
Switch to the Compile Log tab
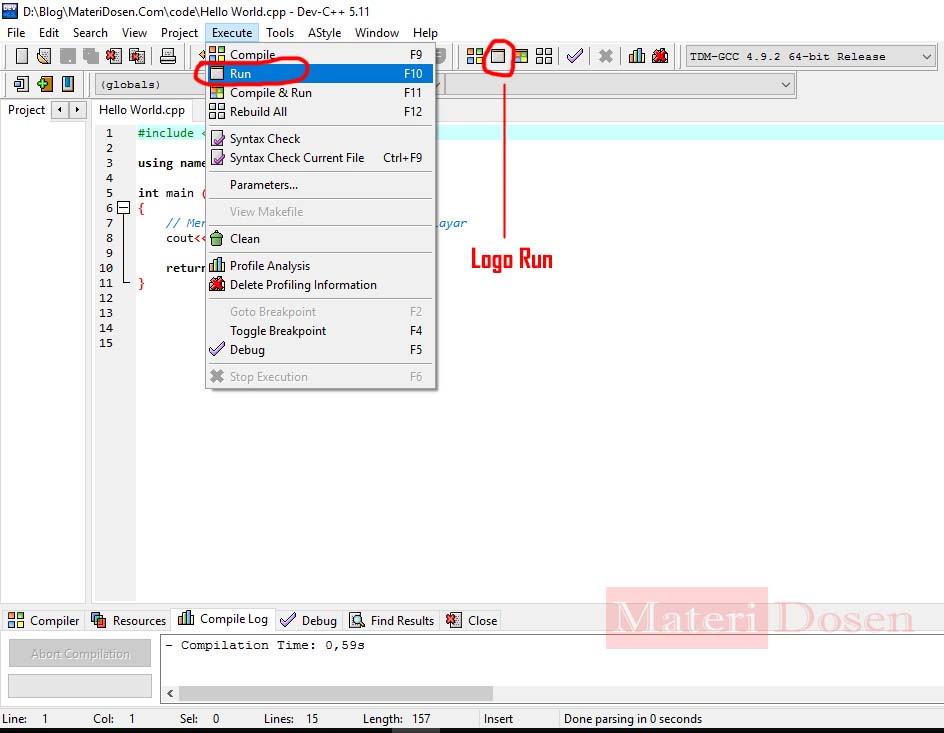(223, 619)
